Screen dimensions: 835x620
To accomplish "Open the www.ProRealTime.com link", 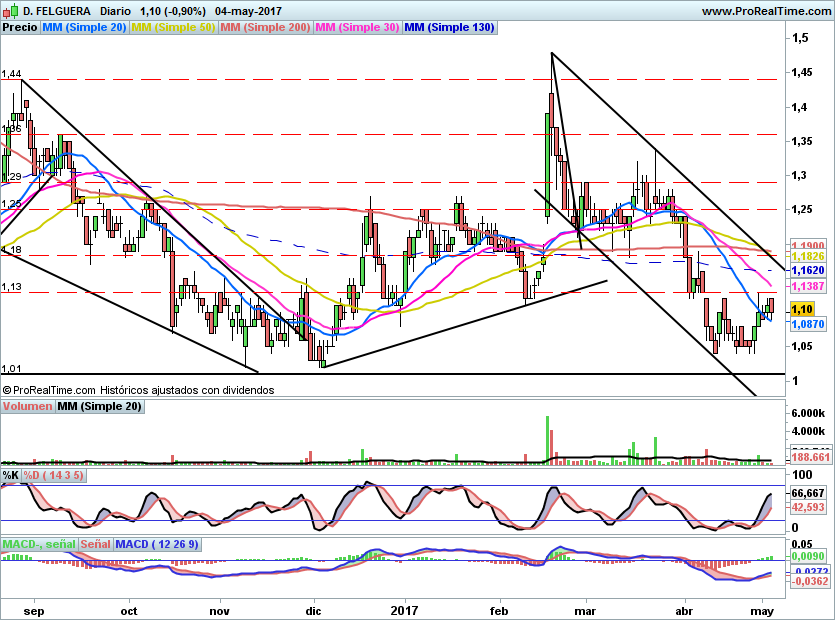I will (765, 11).
